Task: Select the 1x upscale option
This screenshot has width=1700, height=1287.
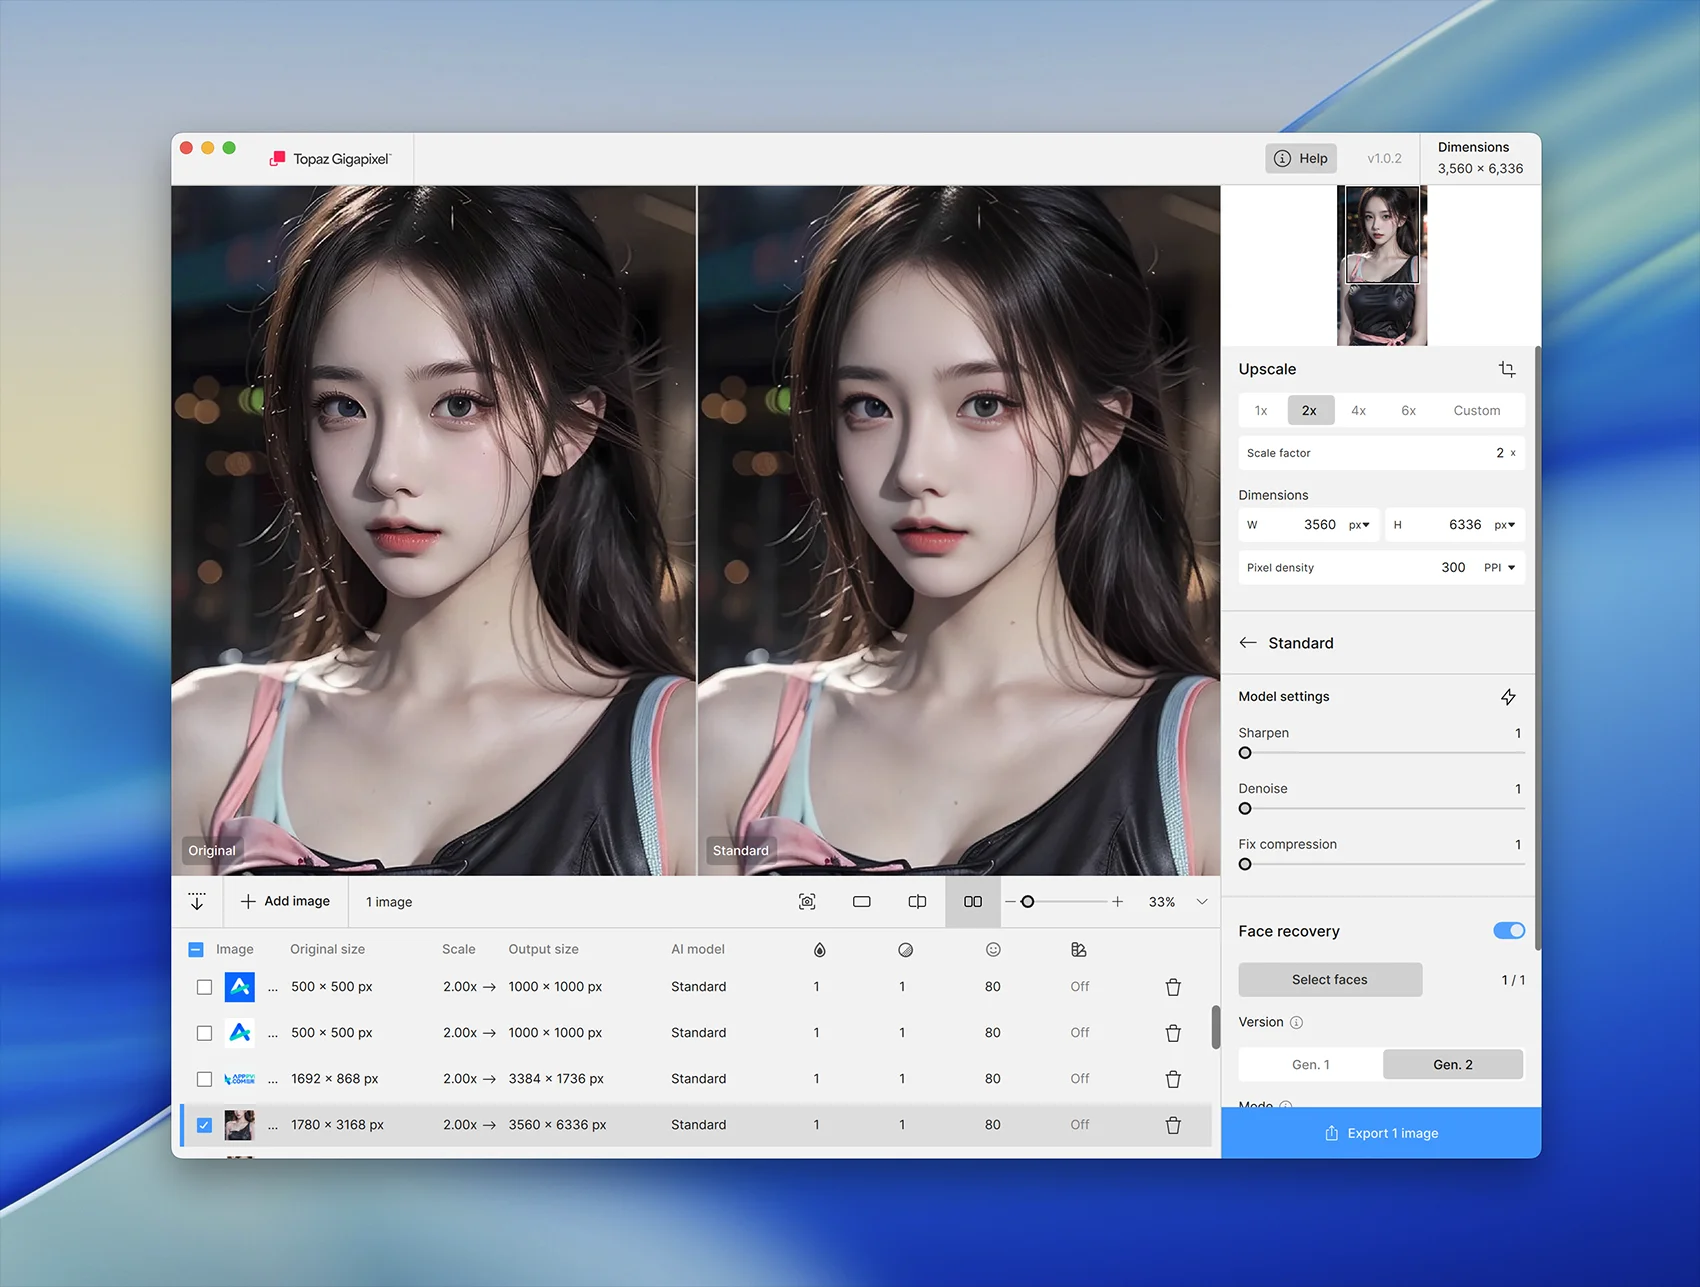Action: (x=1261, y=411)
